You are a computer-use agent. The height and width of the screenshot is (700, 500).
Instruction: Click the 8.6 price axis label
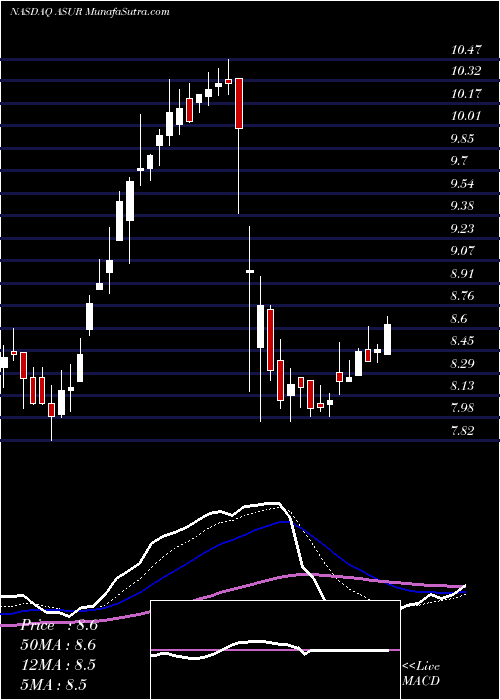coord(459,318)
